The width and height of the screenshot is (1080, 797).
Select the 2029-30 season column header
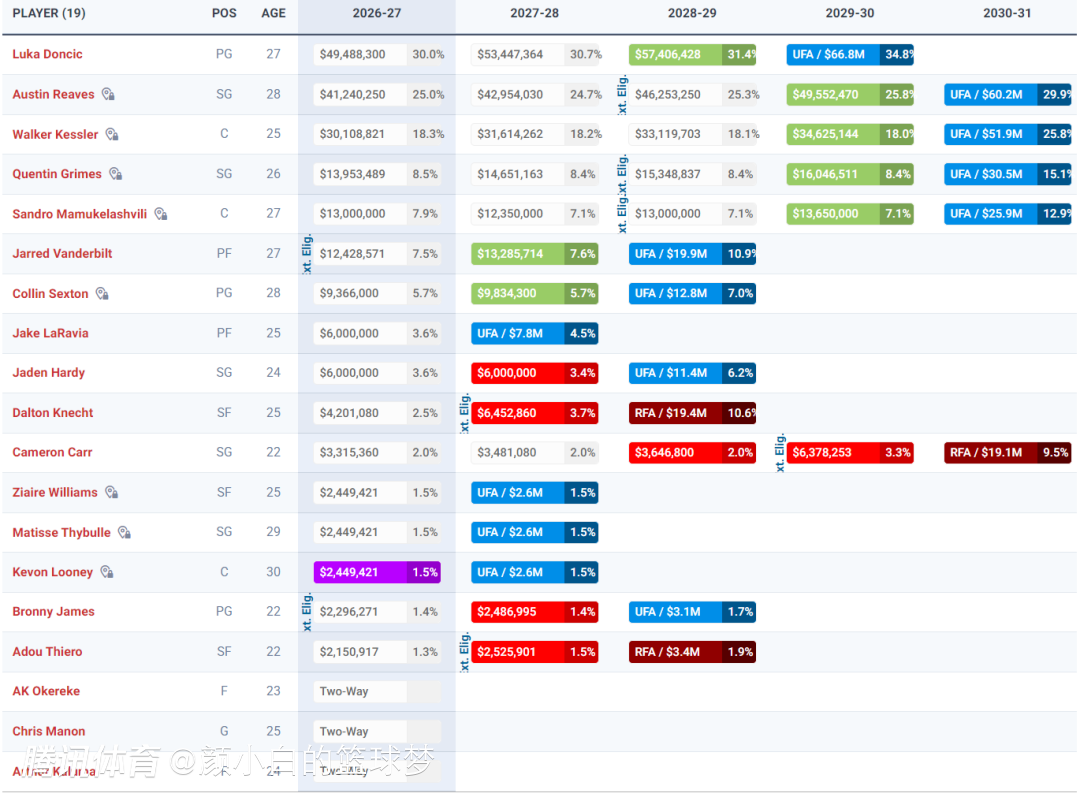click(x=850, y=13)
